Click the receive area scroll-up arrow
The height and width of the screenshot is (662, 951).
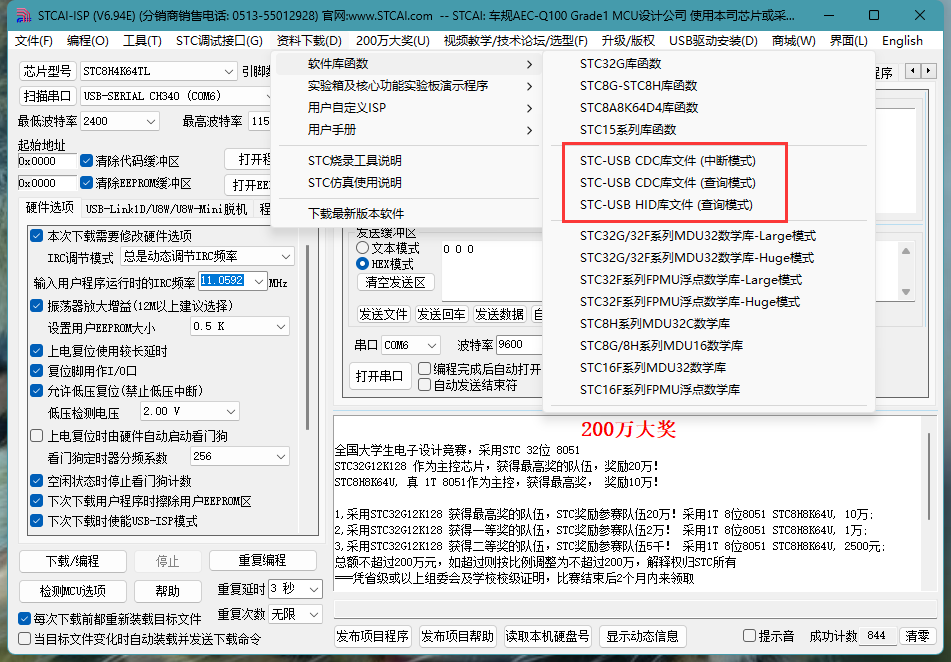pos(906,251)
